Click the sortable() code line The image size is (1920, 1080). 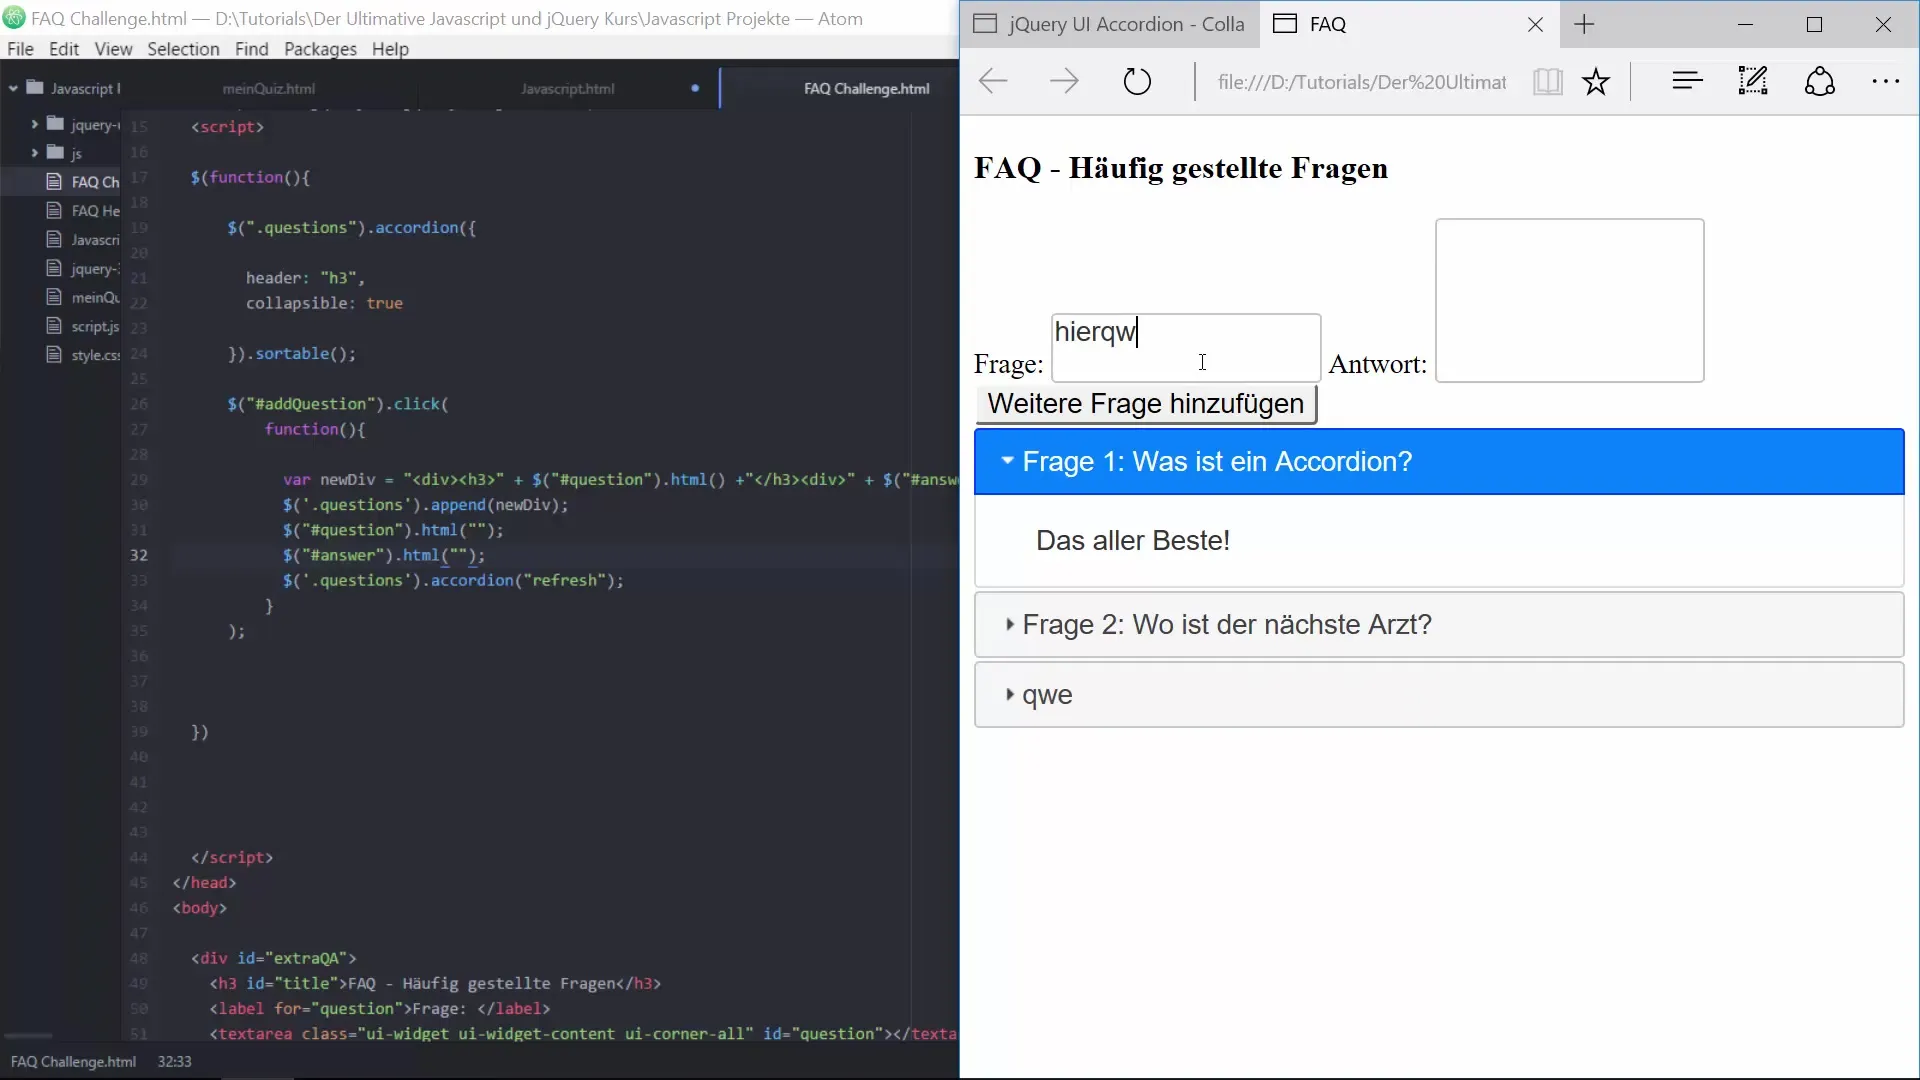[291, 353]
